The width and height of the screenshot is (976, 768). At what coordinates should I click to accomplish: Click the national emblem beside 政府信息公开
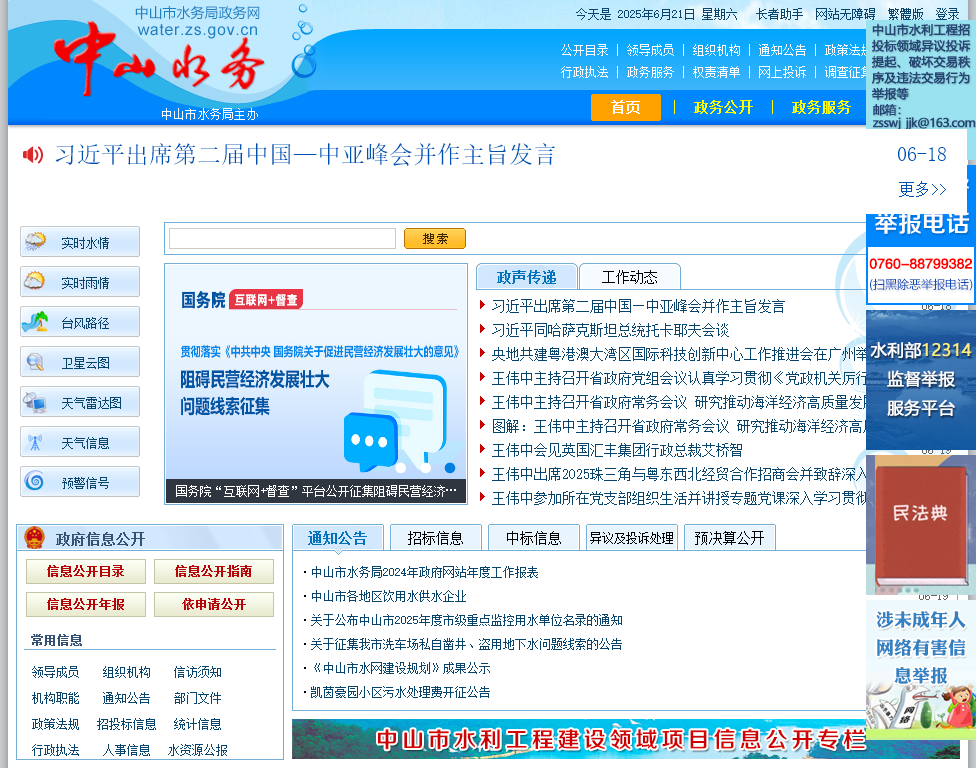point(35,538)
